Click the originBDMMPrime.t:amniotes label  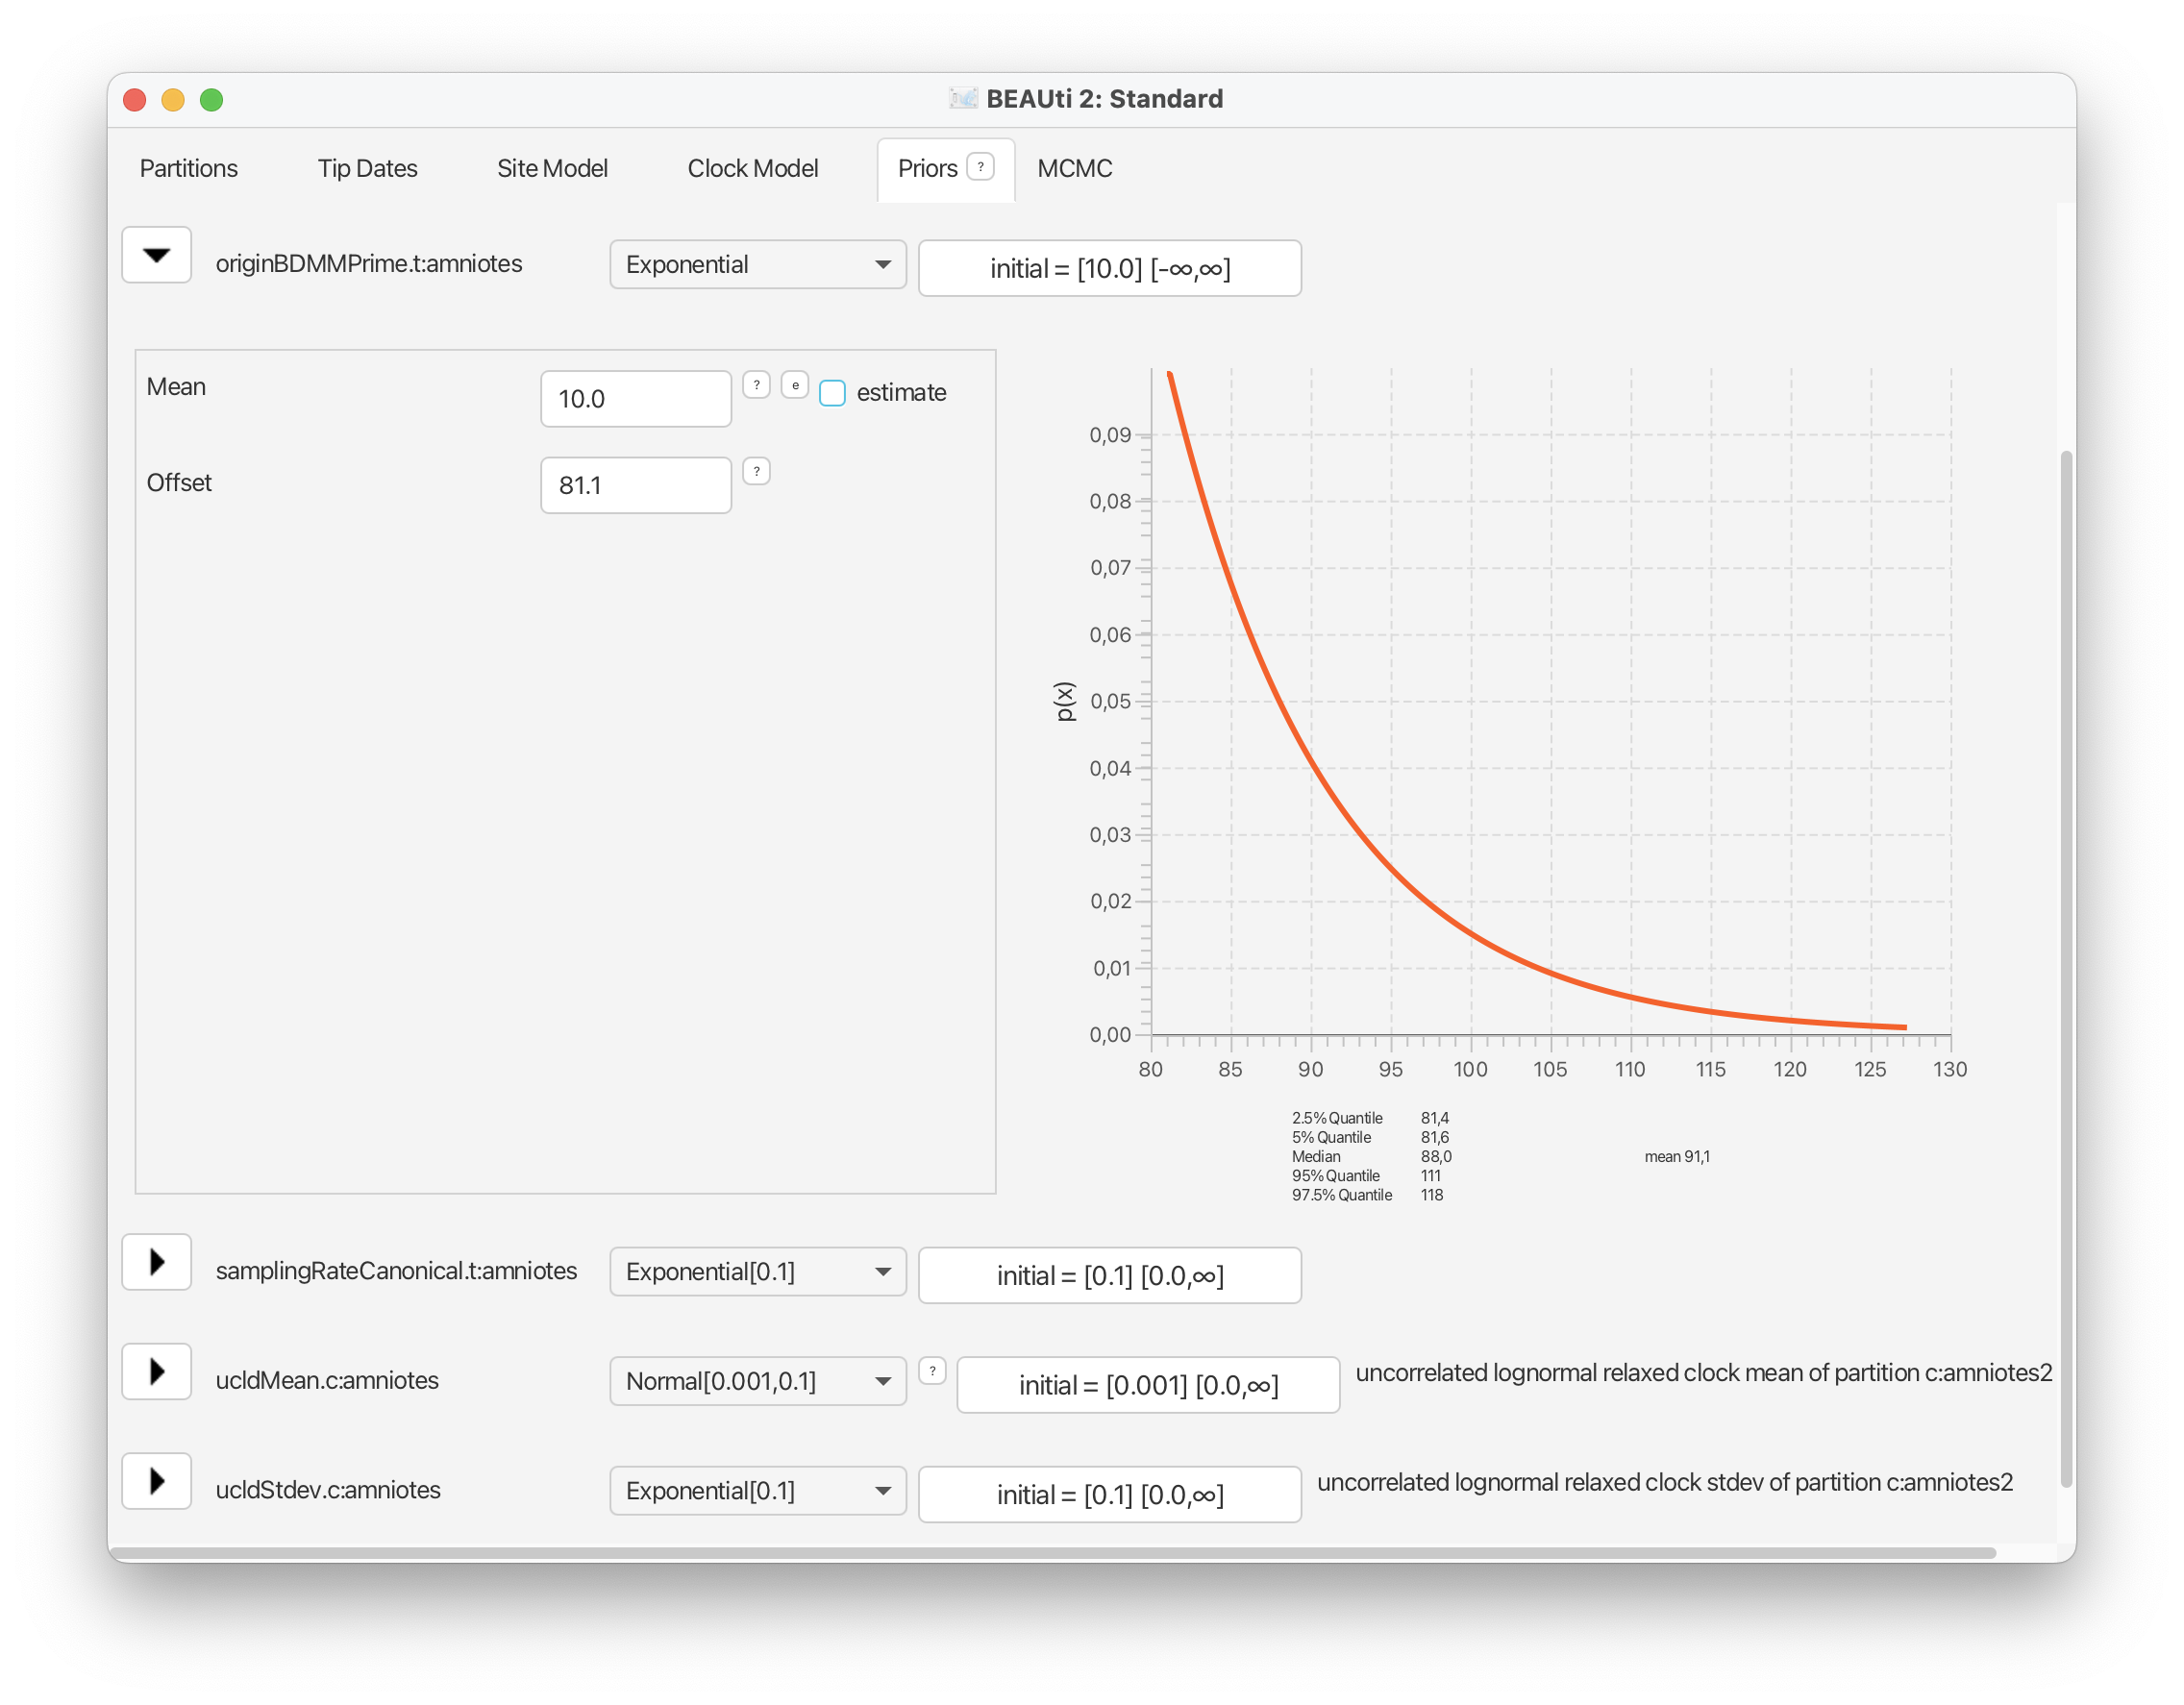click(x=369, y=264)
